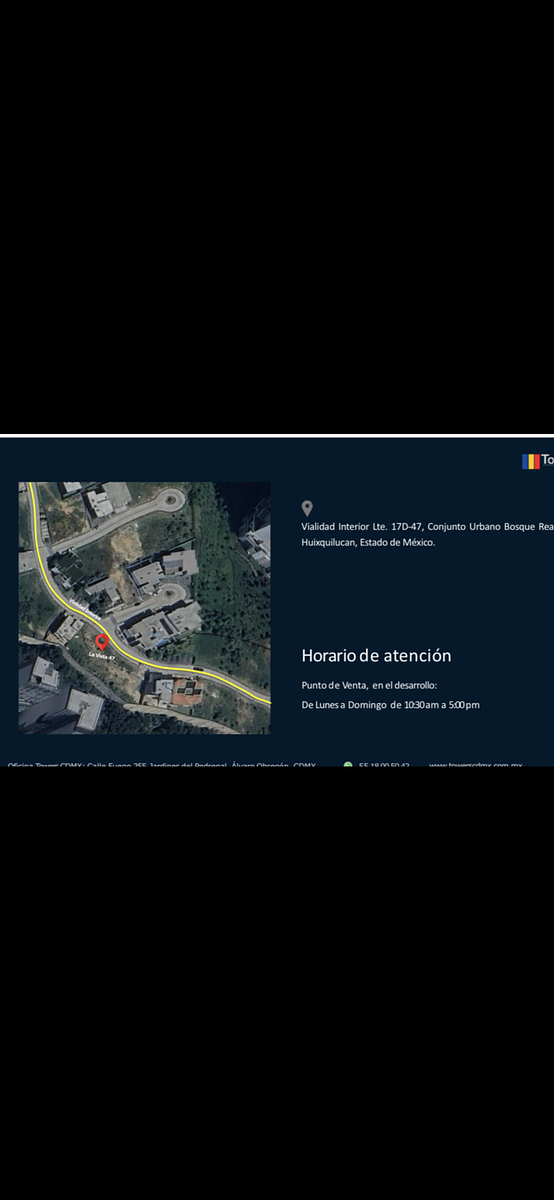Click the Oficina Towers CDMX address footer
The width and height of the screenshot is (554, 1200).
tap(162, 765)
